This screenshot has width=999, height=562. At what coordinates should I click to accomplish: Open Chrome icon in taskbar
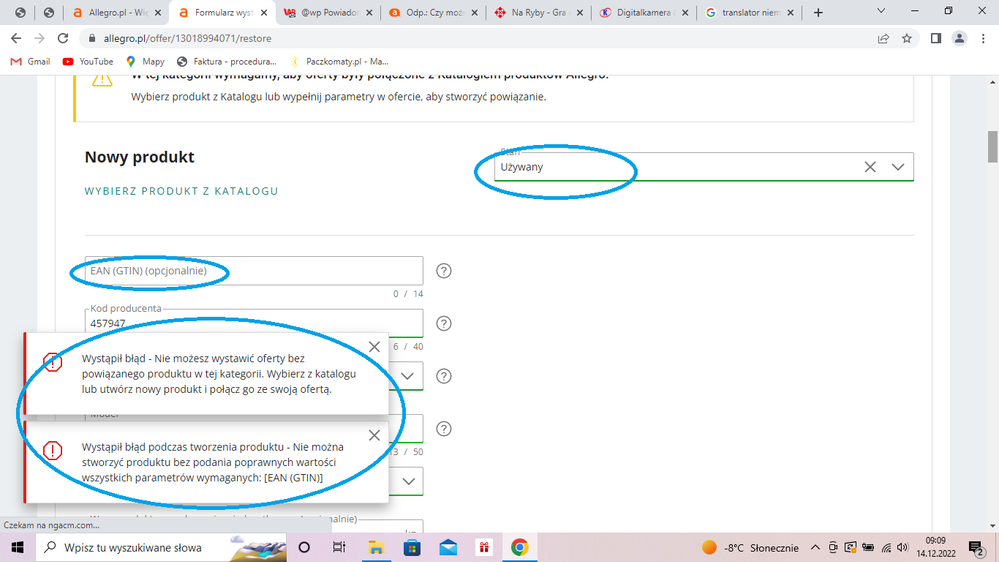pos(519,547)
